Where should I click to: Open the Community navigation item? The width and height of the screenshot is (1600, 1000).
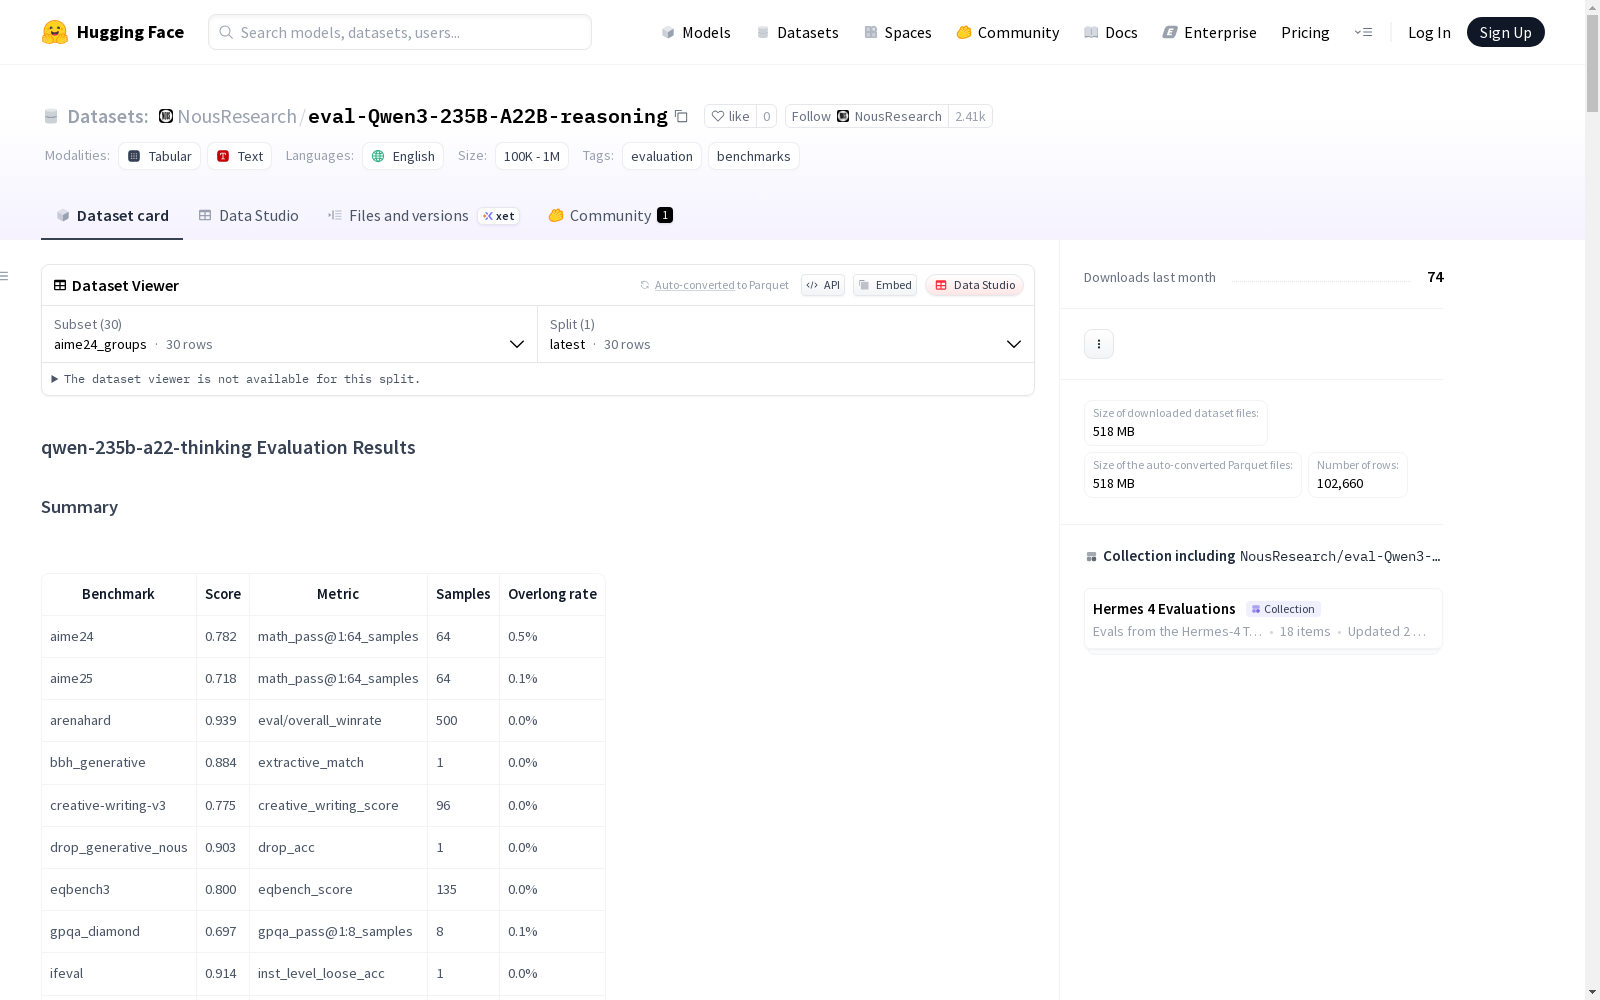click(x=1008, y=32)
